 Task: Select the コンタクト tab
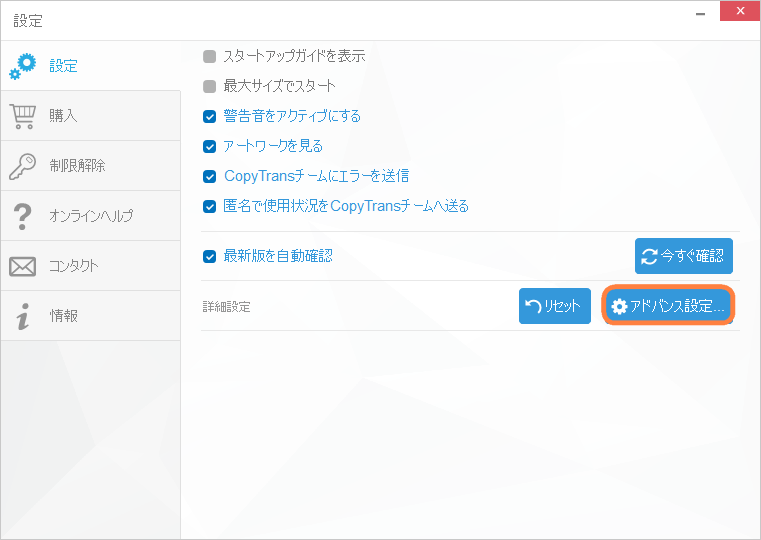pyautogui.click(x=91, y=266)
